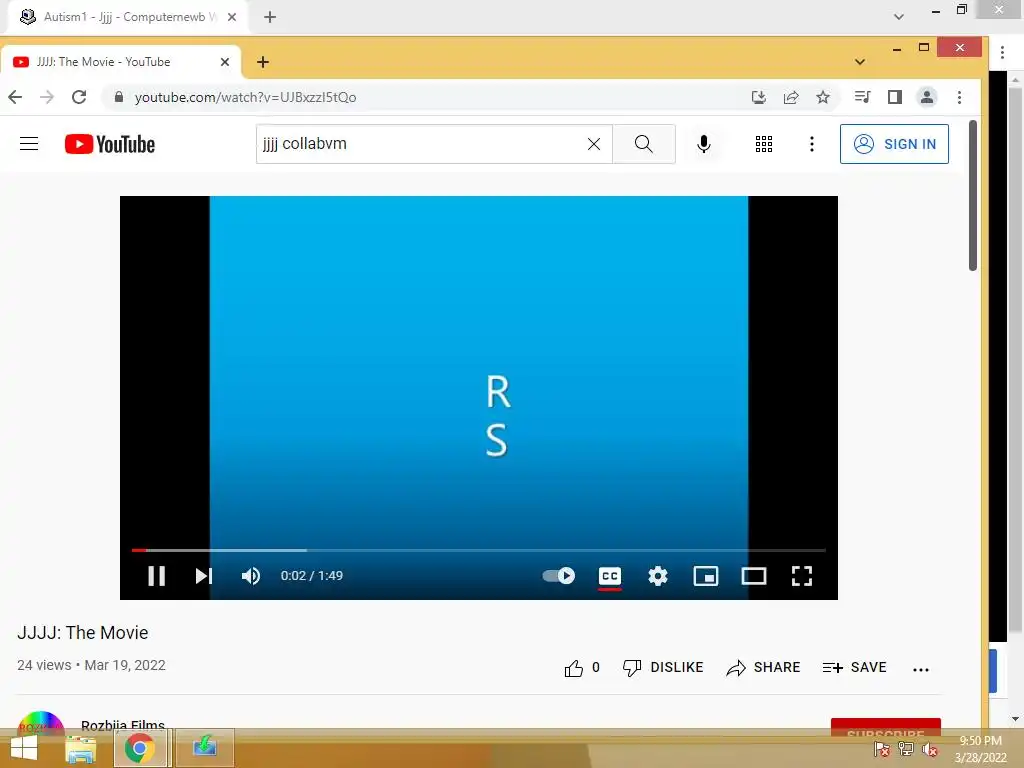
Task: Open the Windows Start button
Action: click(x=24, y=748)
